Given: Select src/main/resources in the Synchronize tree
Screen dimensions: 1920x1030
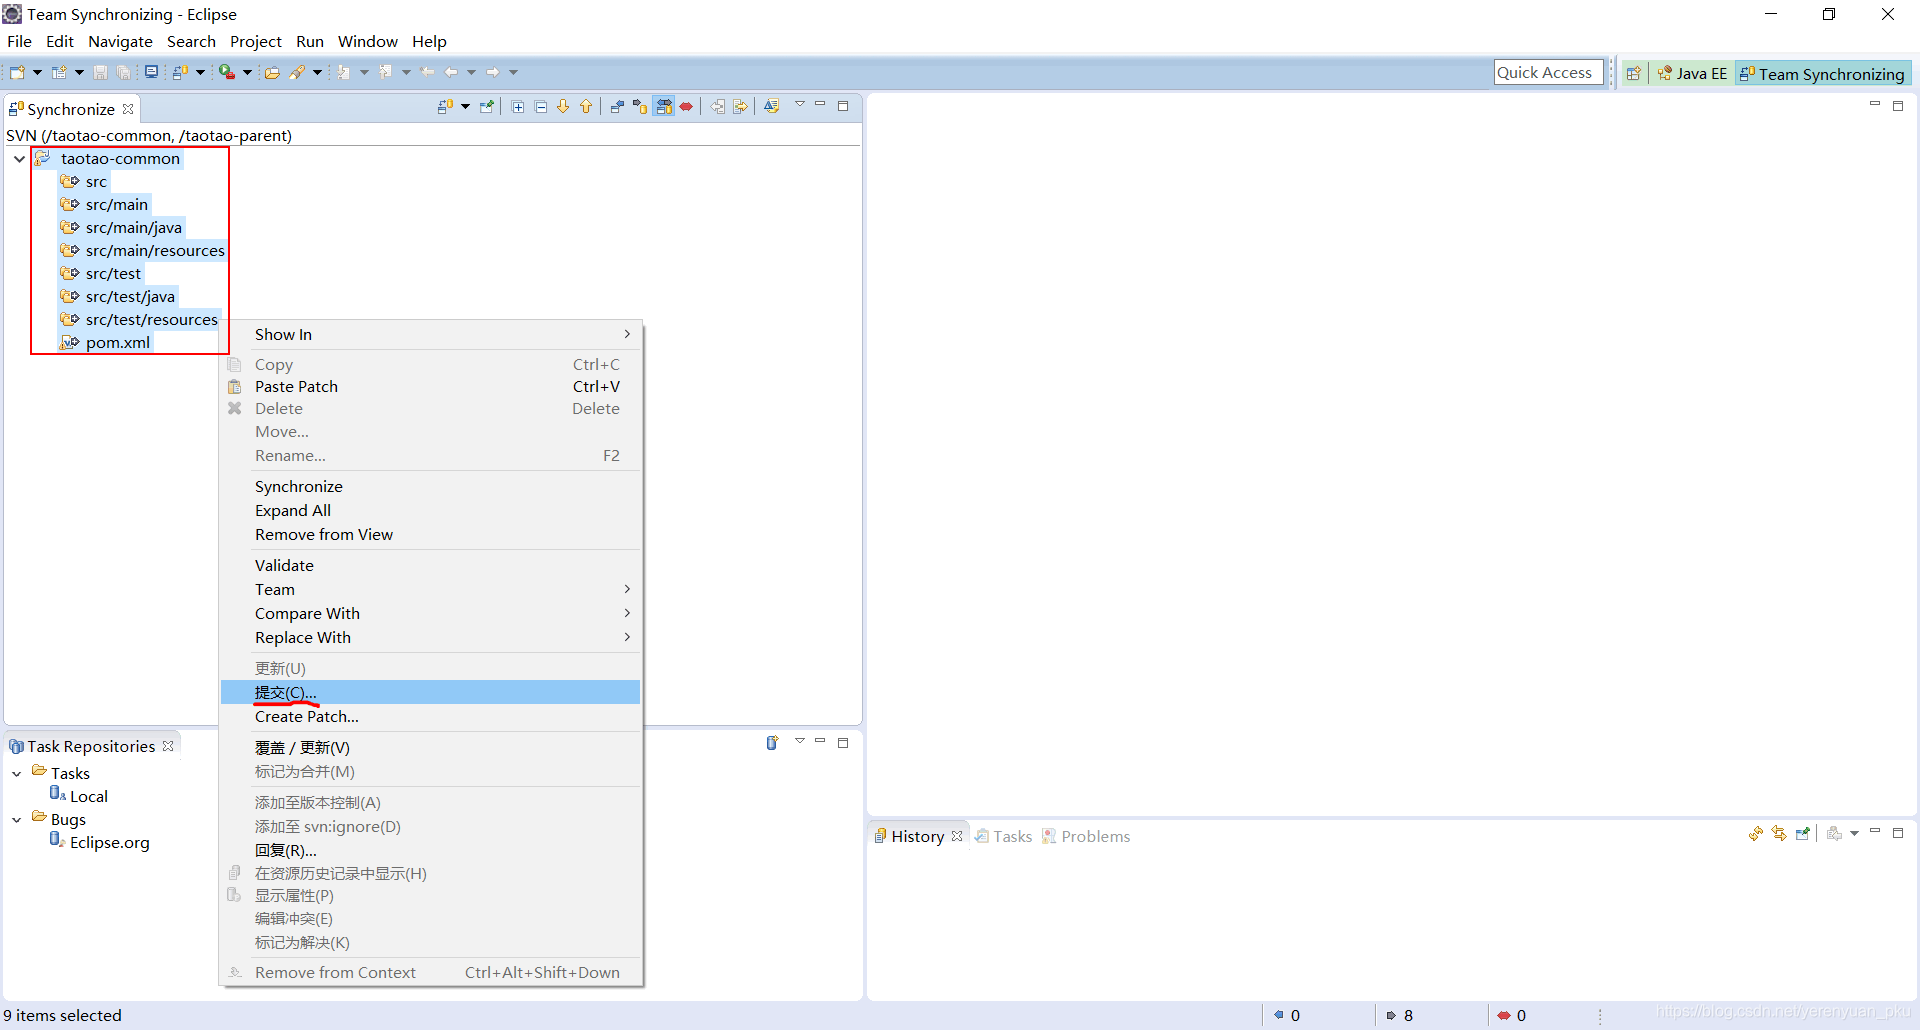Looking at the screenshot, I should [155, 251].
